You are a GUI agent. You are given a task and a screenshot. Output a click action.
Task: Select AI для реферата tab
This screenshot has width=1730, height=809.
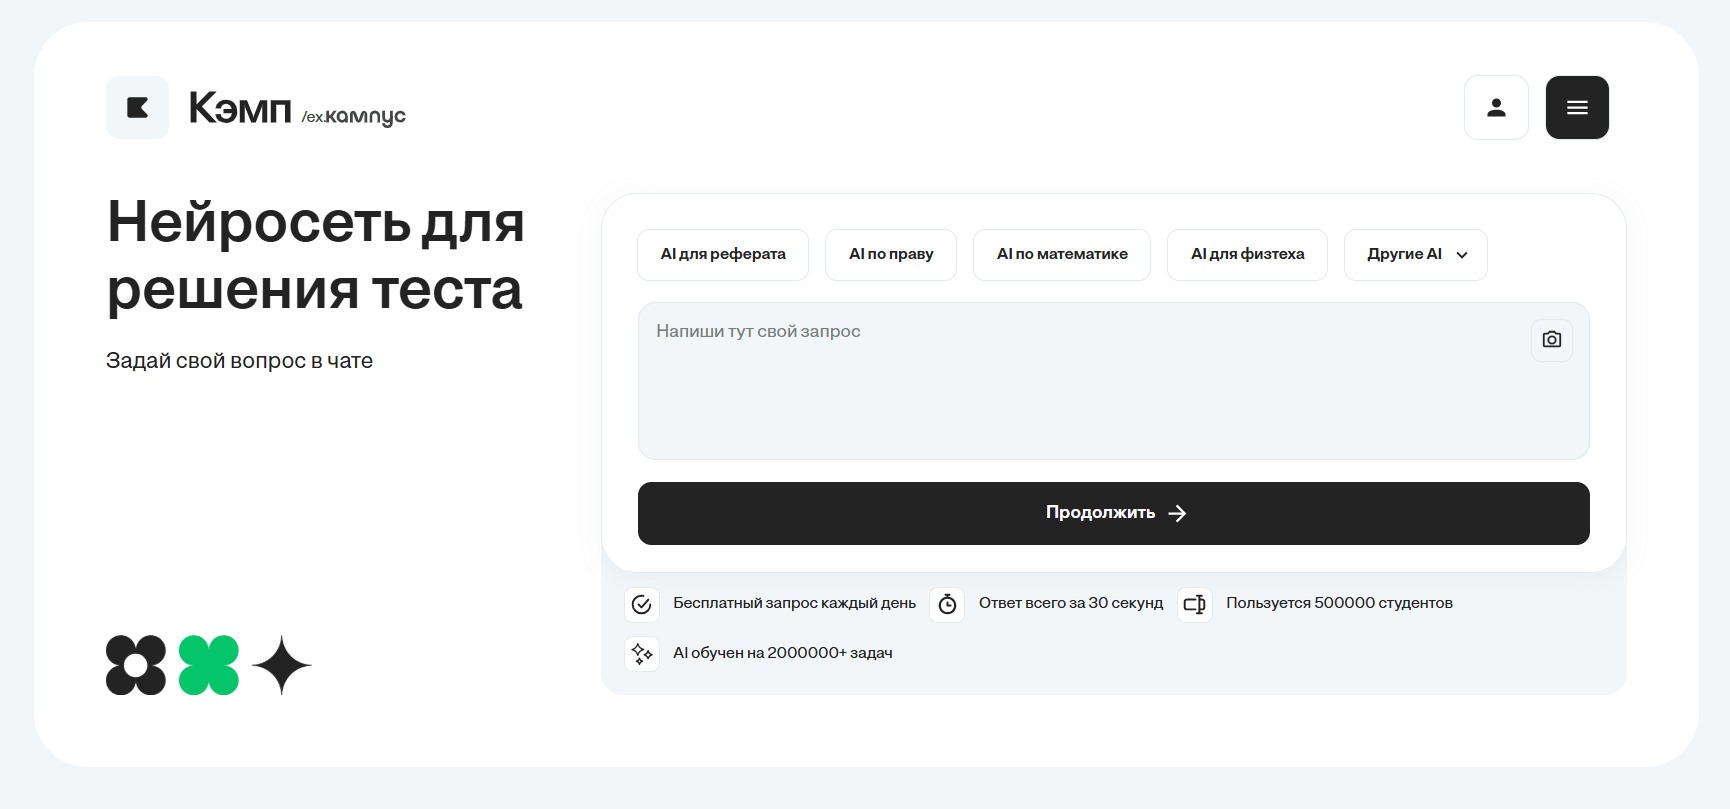click(723, 255)
